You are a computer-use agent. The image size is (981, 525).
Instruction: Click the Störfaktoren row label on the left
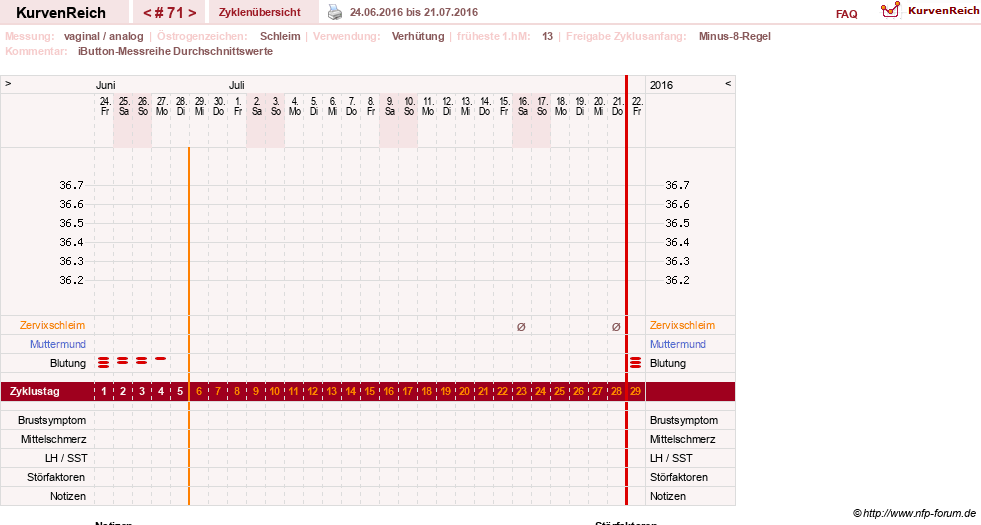56,477
